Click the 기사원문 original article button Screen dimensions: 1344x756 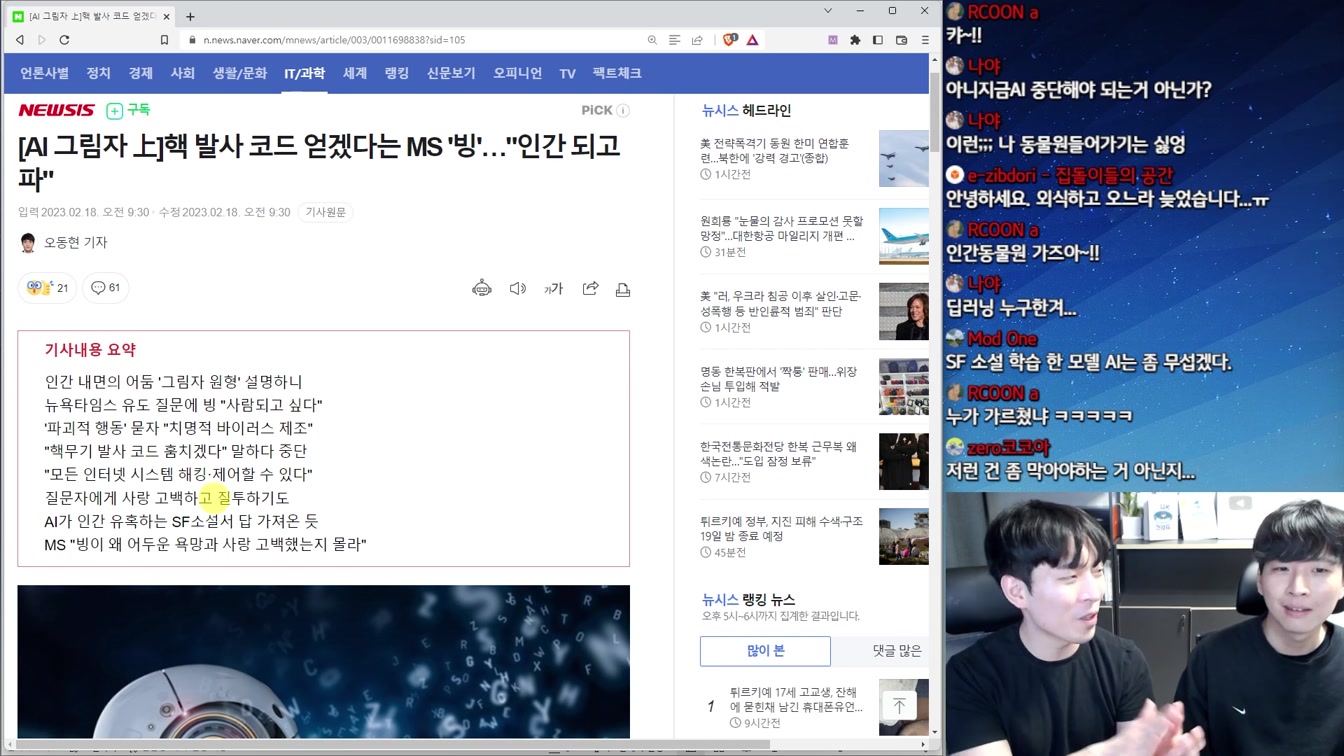tap(325, 212)
